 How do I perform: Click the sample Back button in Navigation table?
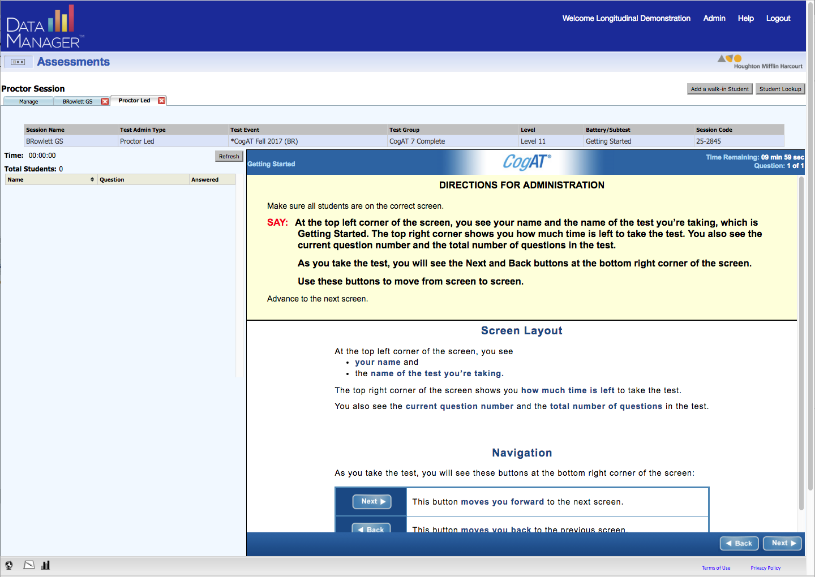coord(371,529)
